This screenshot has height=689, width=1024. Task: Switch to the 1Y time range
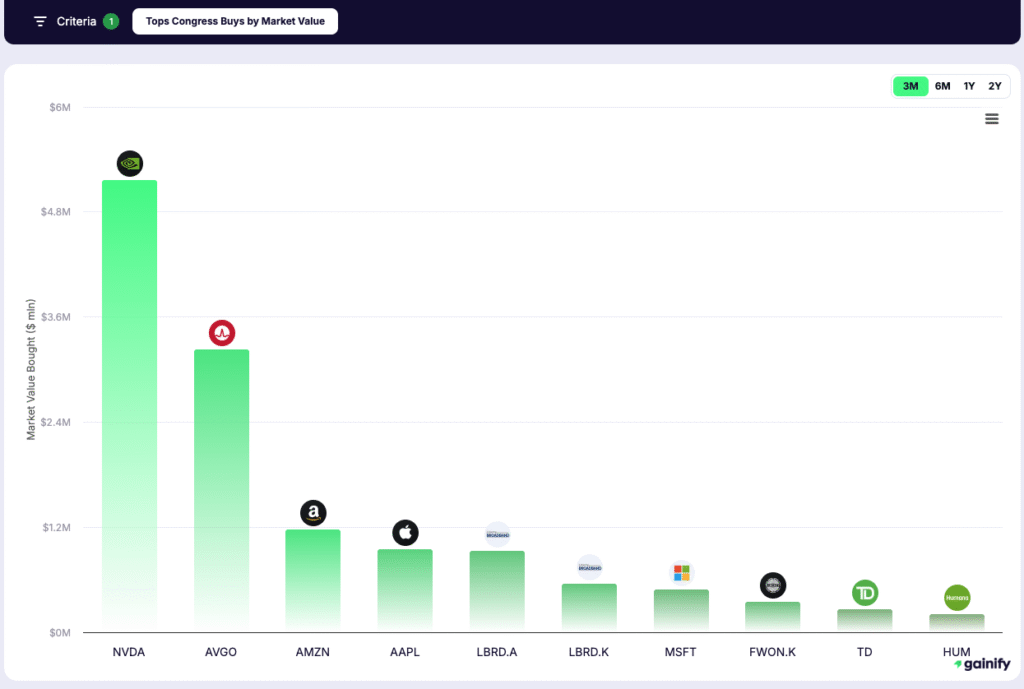(x=969, y=86)
